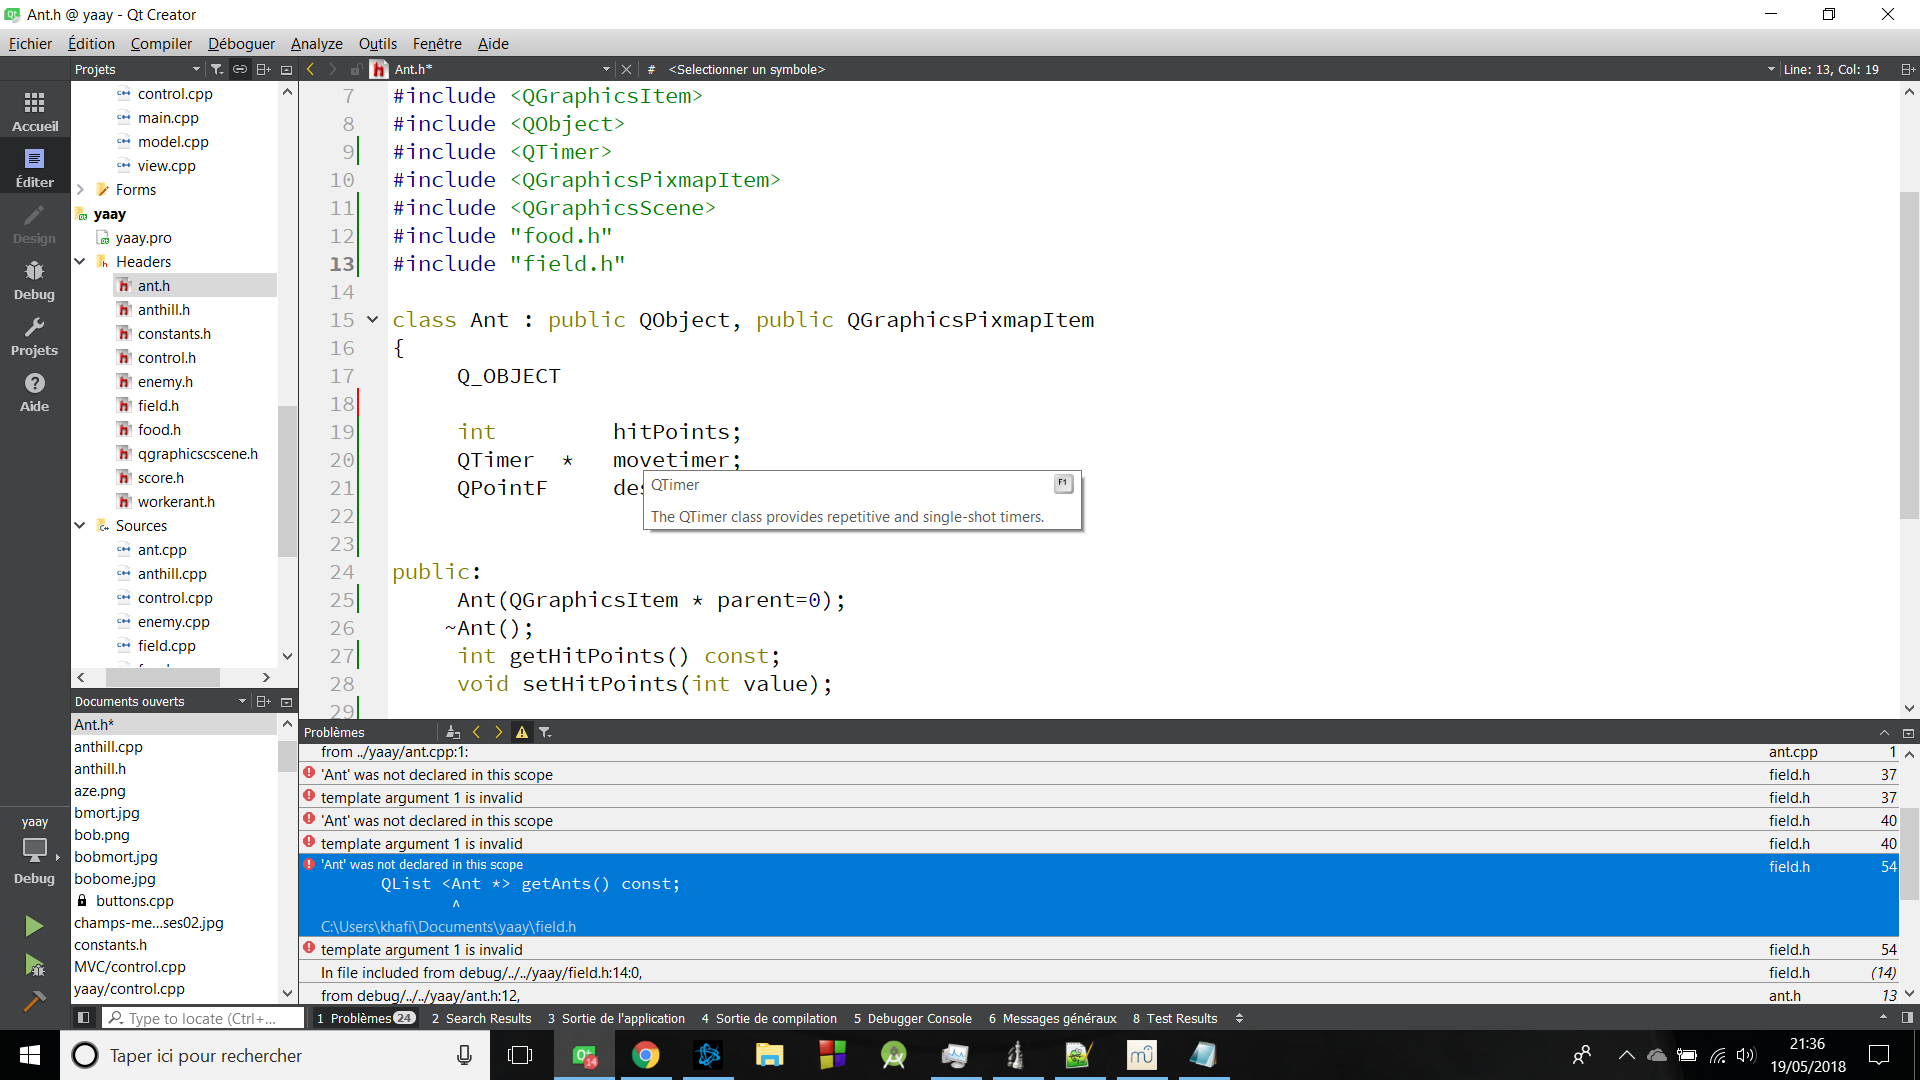
Task: Clear the Problèmes panel with broom icon
Action: (453, 732)
